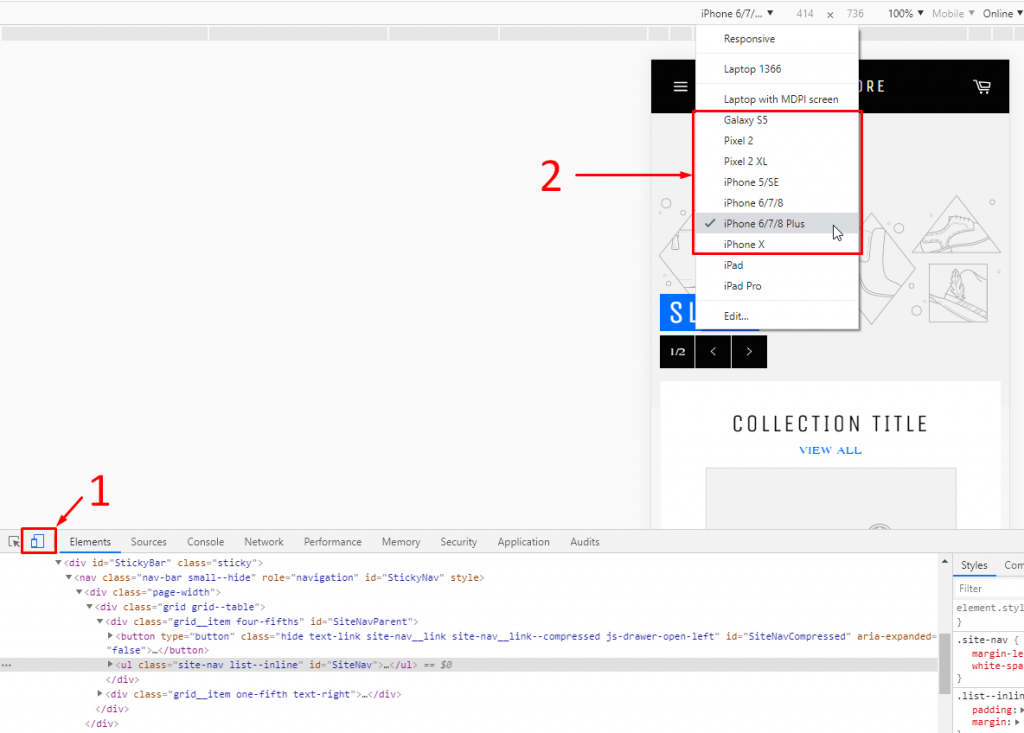Open the hamburger menu on the store header
The width and height of the screenshot is (1024, 733).
point(680,86)
